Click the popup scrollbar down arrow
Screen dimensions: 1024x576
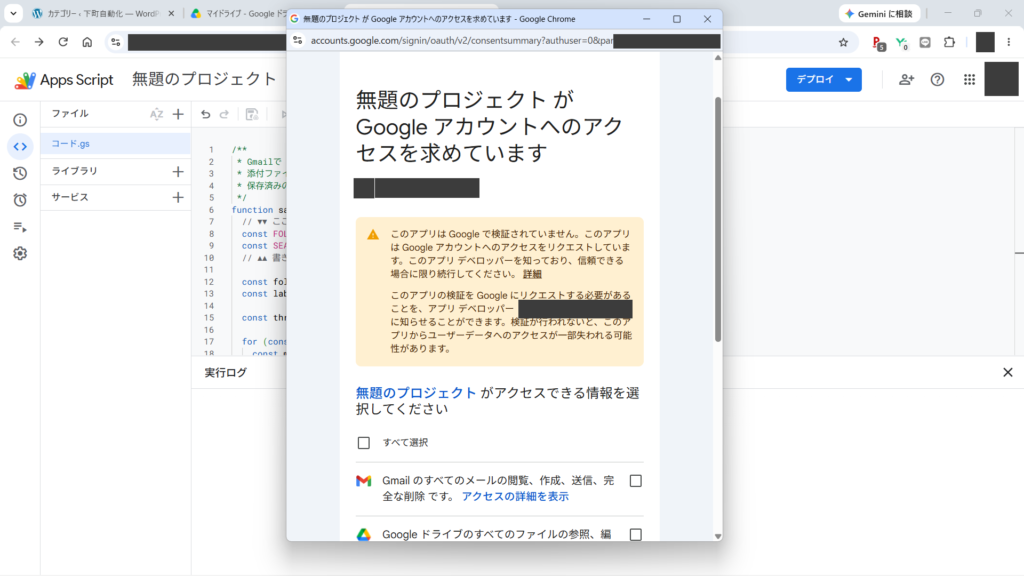(x=718, y=536)
